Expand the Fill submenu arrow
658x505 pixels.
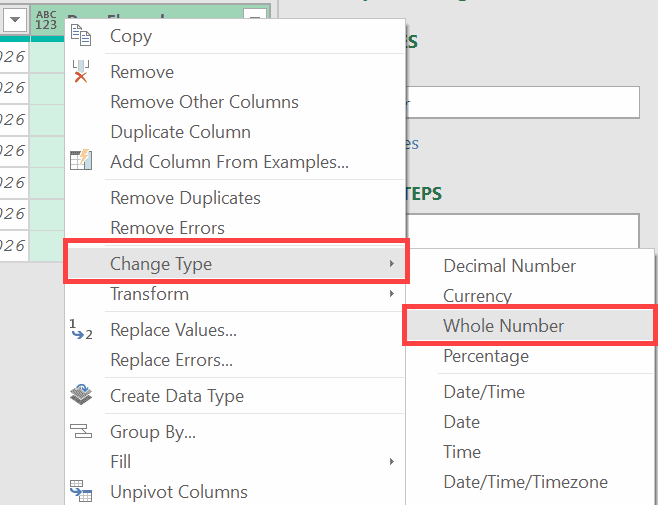click(391, 461)
